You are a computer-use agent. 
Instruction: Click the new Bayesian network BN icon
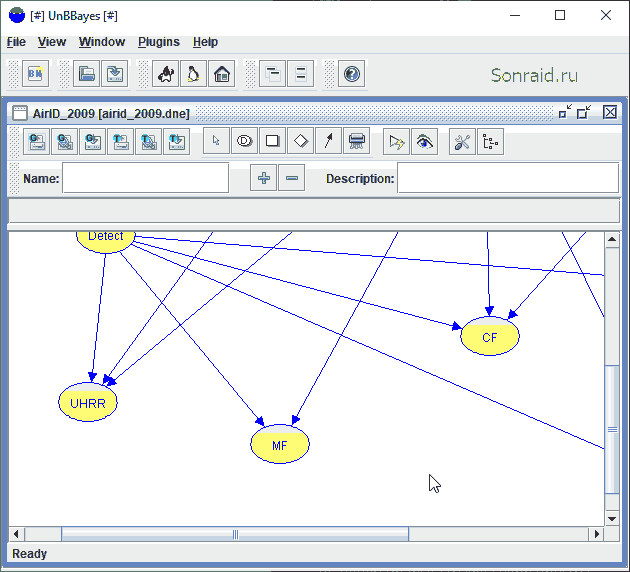click(x=35, y=74)
